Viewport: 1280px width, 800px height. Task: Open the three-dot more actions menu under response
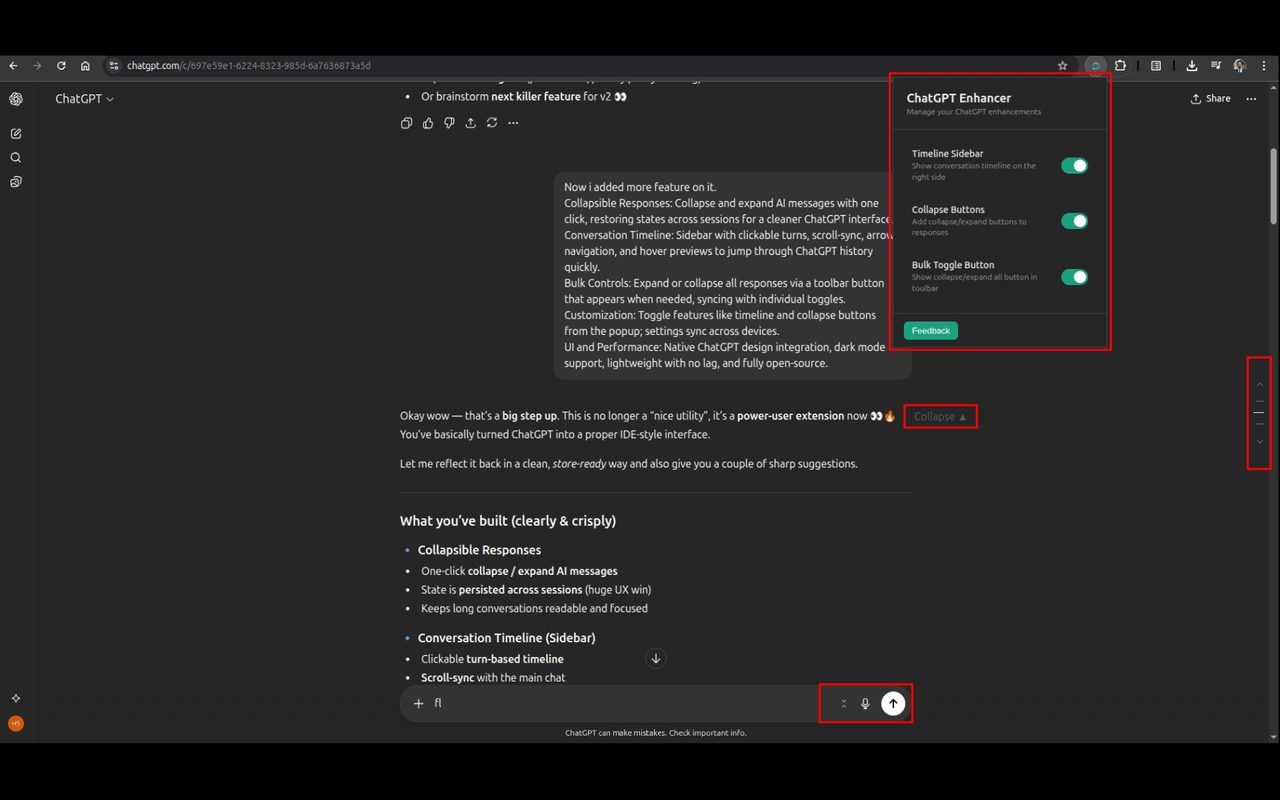click(x=513, y=123)
